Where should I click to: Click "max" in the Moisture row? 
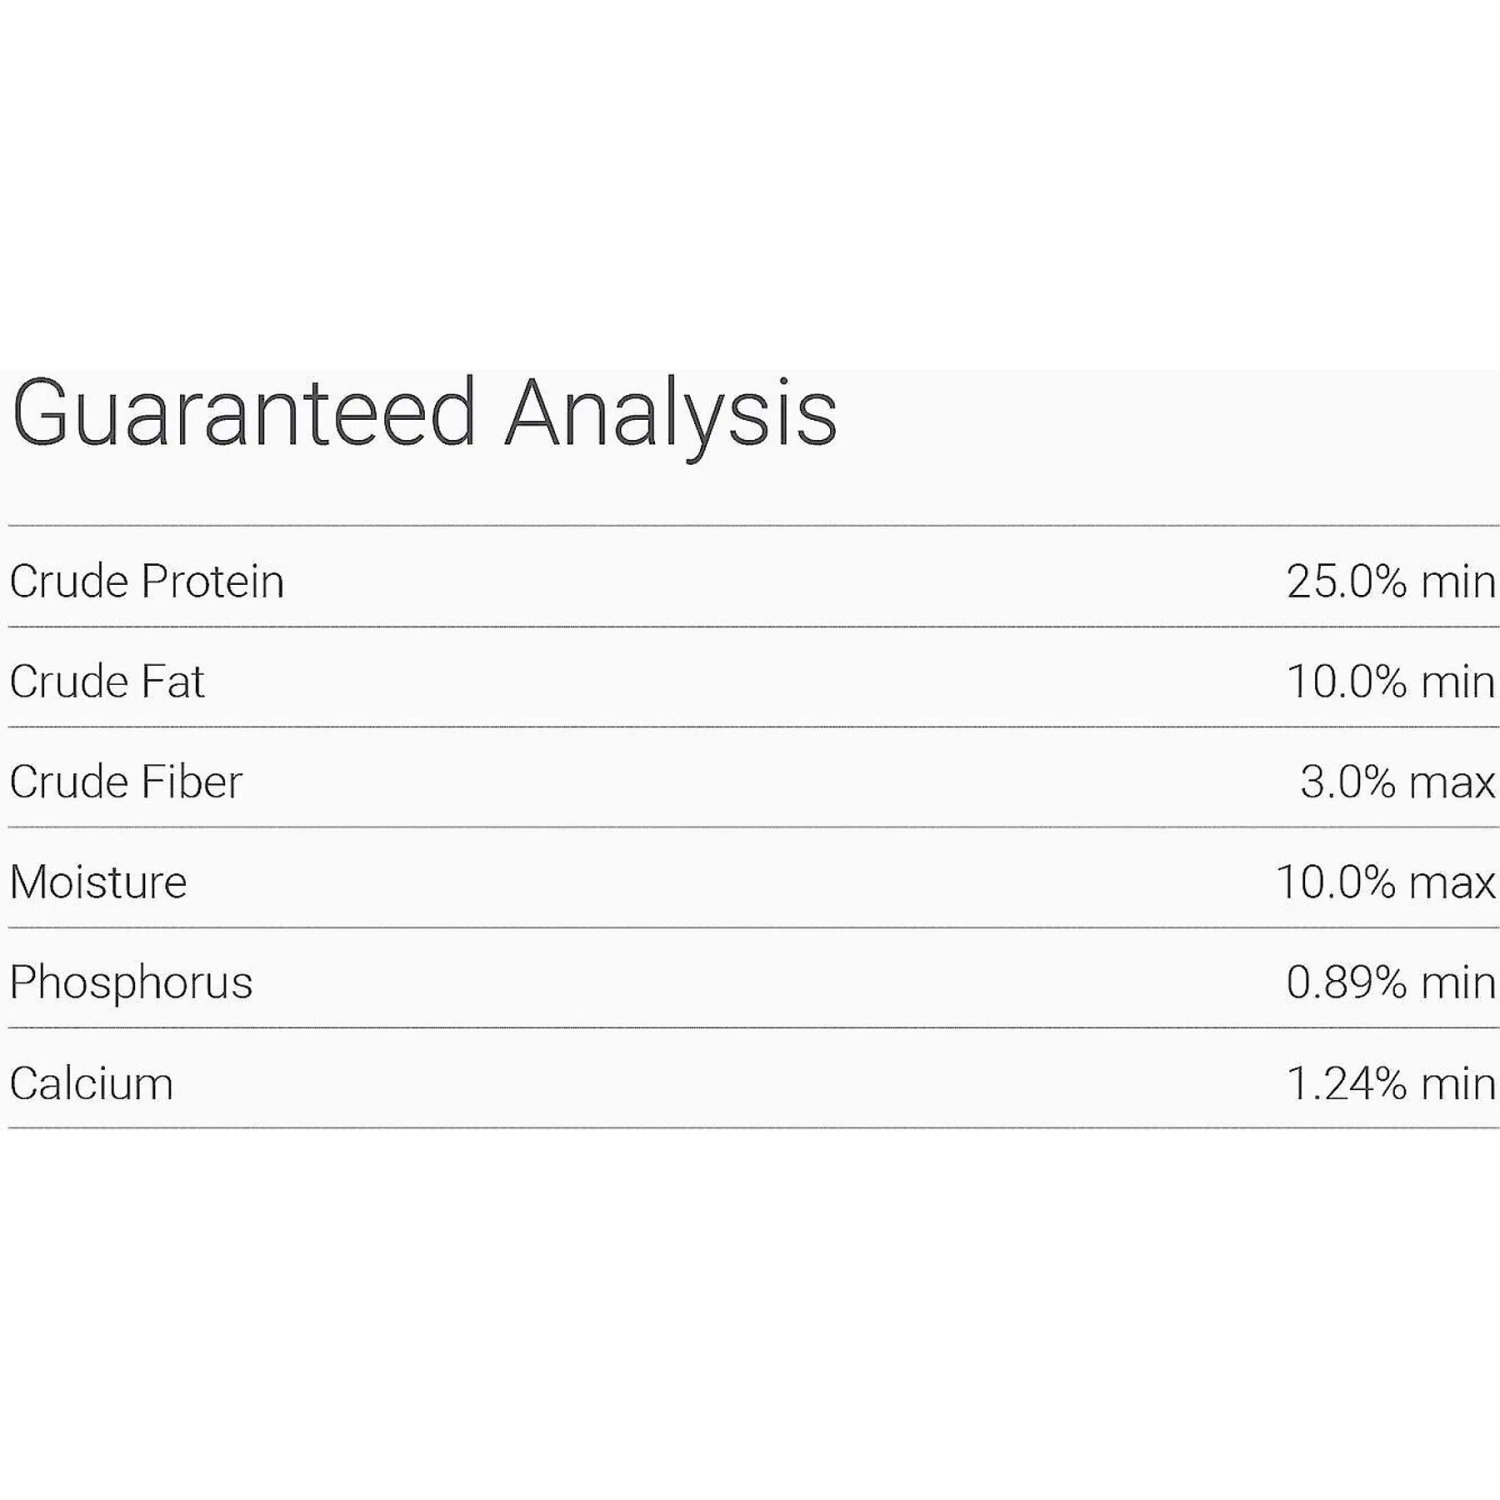pos(1453,882)
